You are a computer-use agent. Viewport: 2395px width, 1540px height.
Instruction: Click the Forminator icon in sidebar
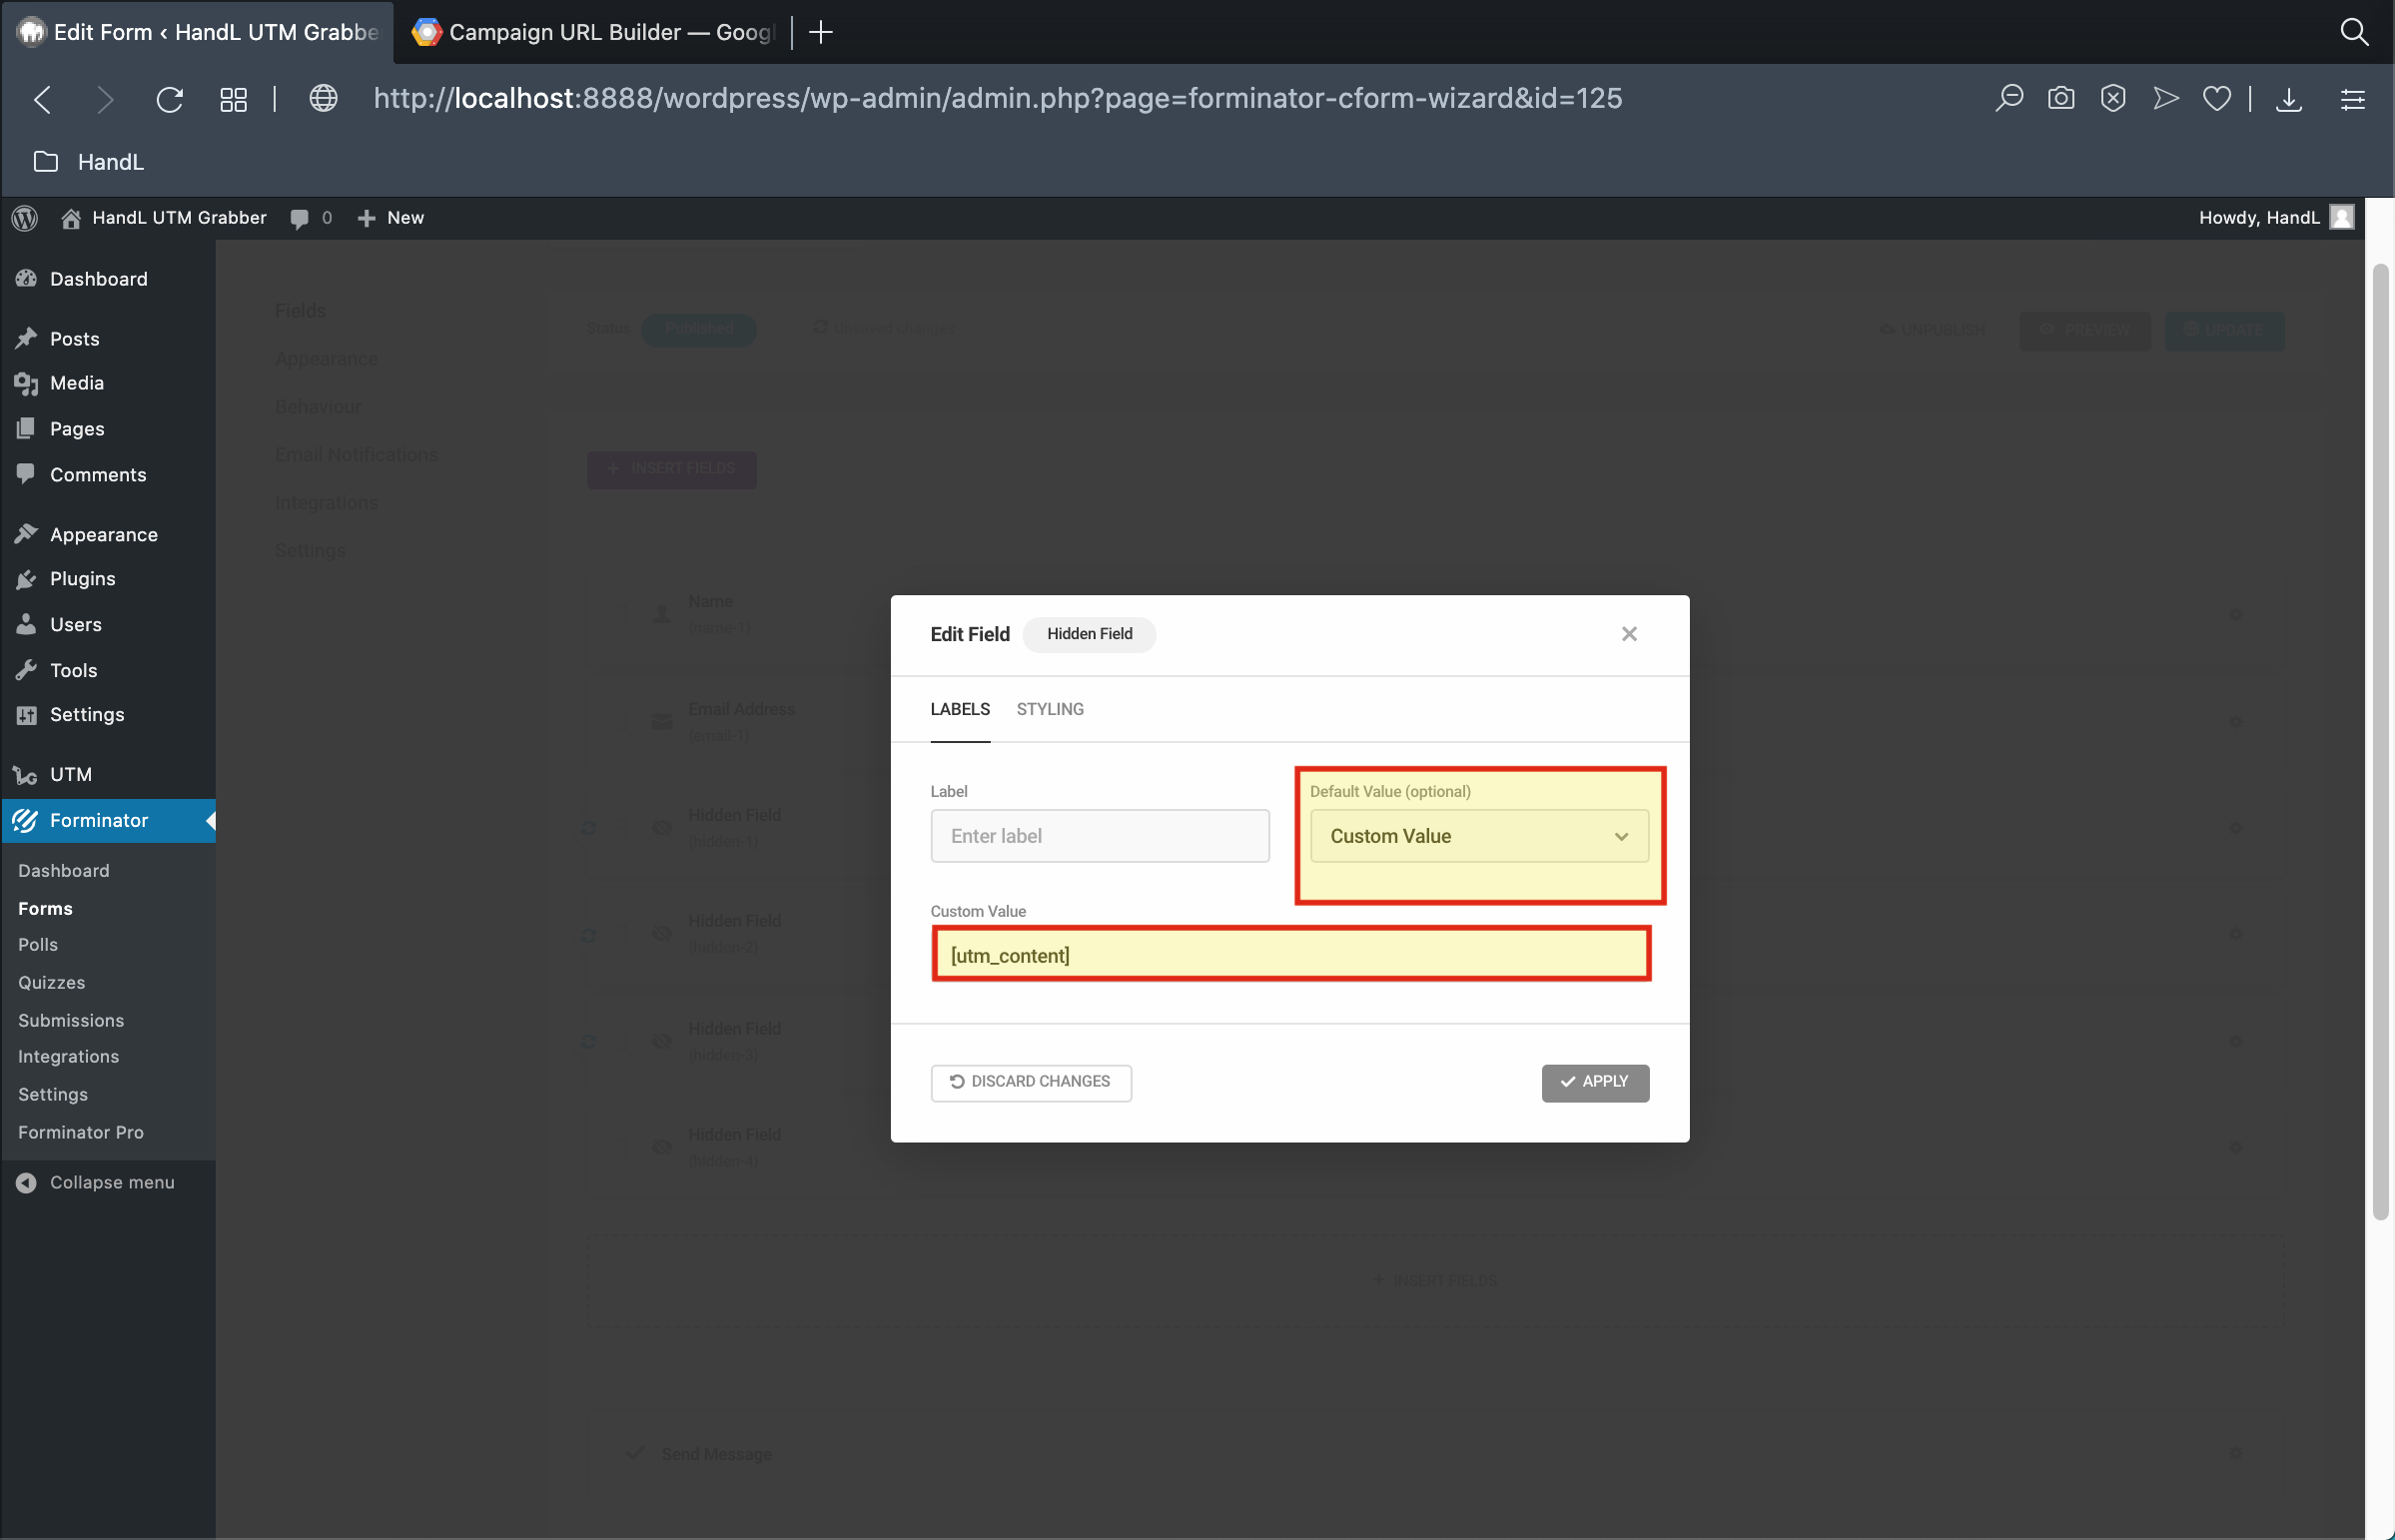click(24, 819)
